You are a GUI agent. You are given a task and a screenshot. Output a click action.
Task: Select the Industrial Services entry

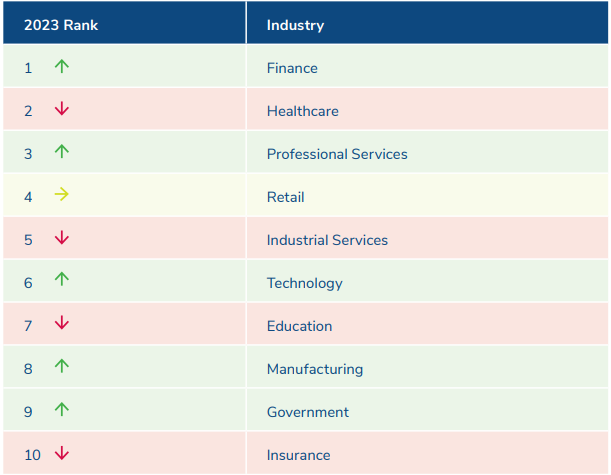point(327,240)
